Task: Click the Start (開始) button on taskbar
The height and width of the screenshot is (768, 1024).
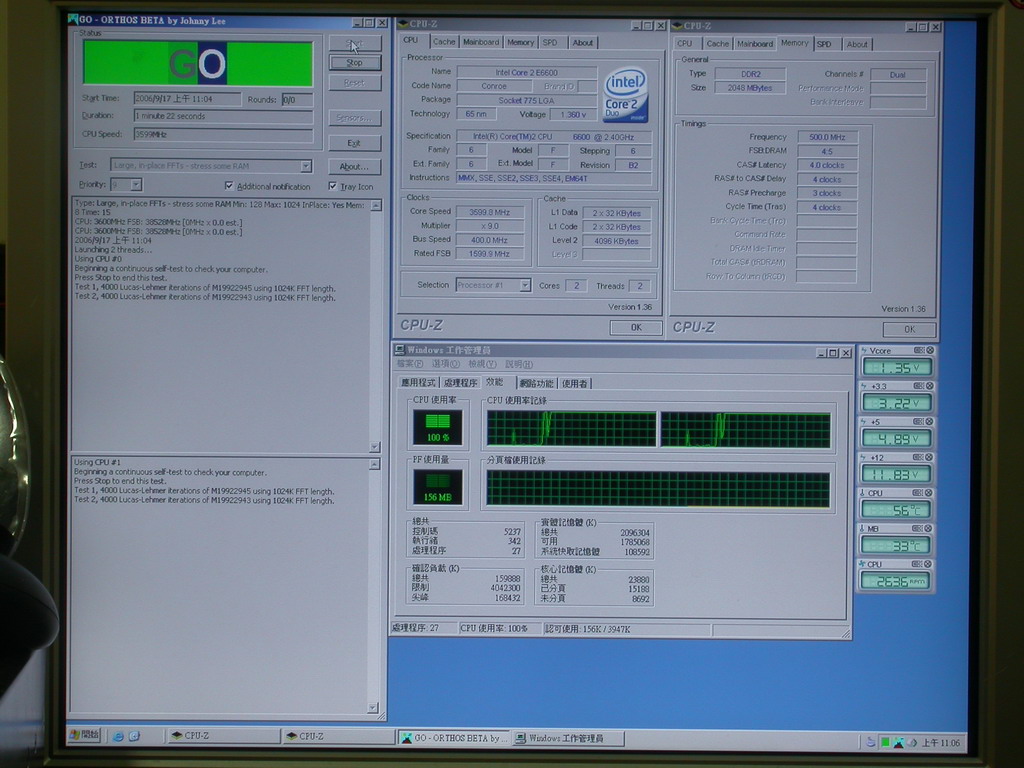Action: pos(84,735)
